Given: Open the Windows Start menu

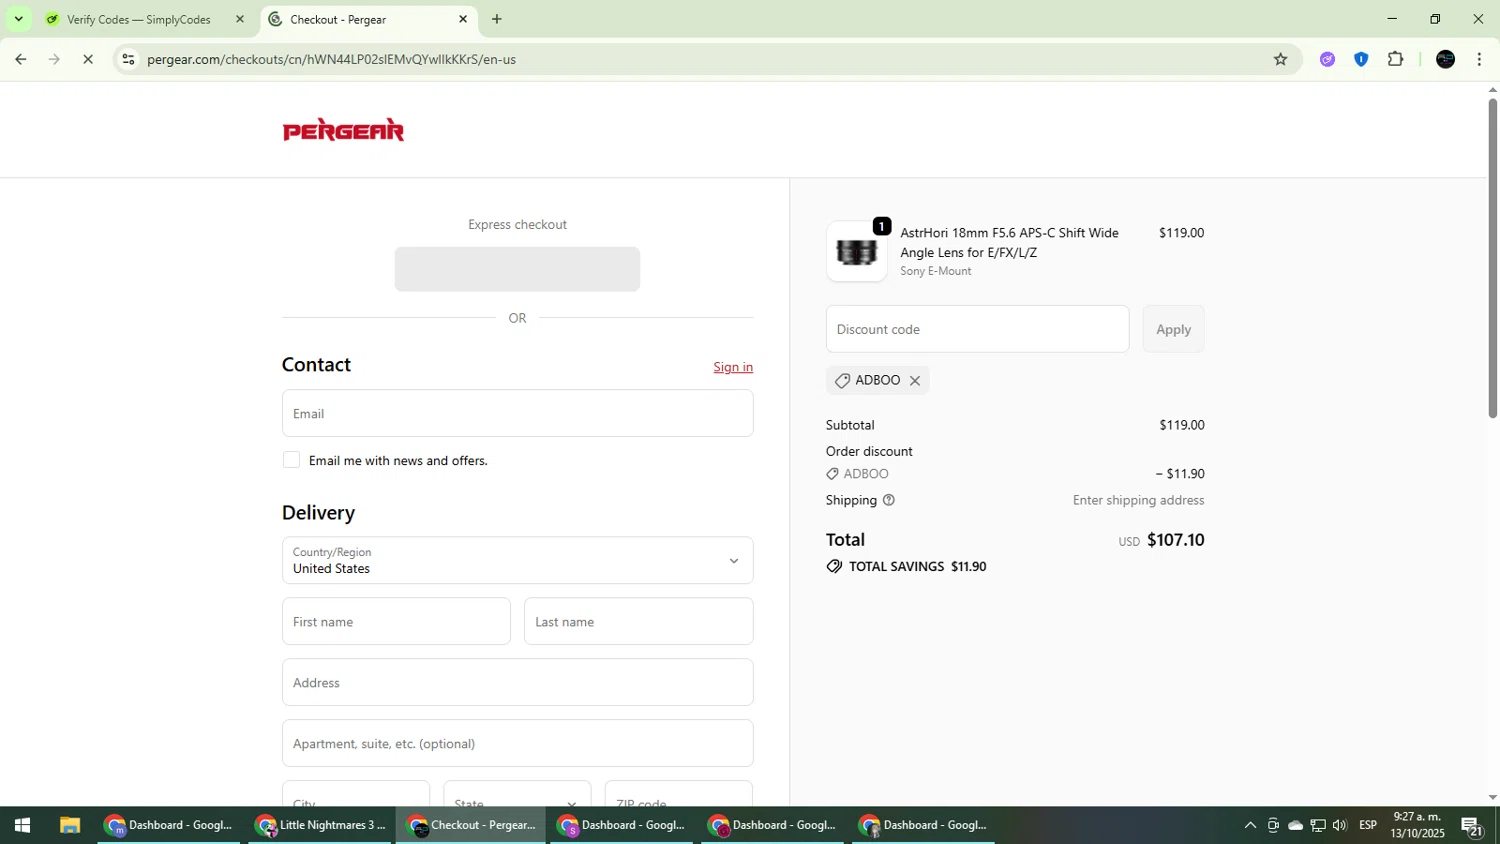Looking at the screenshot, I should click(x=22, y=825).
